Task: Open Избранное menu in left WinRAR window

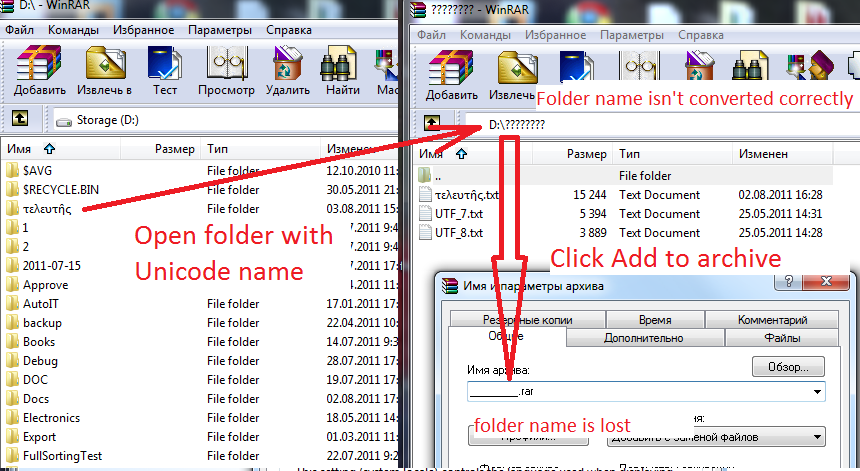Action: coord(143,30)
